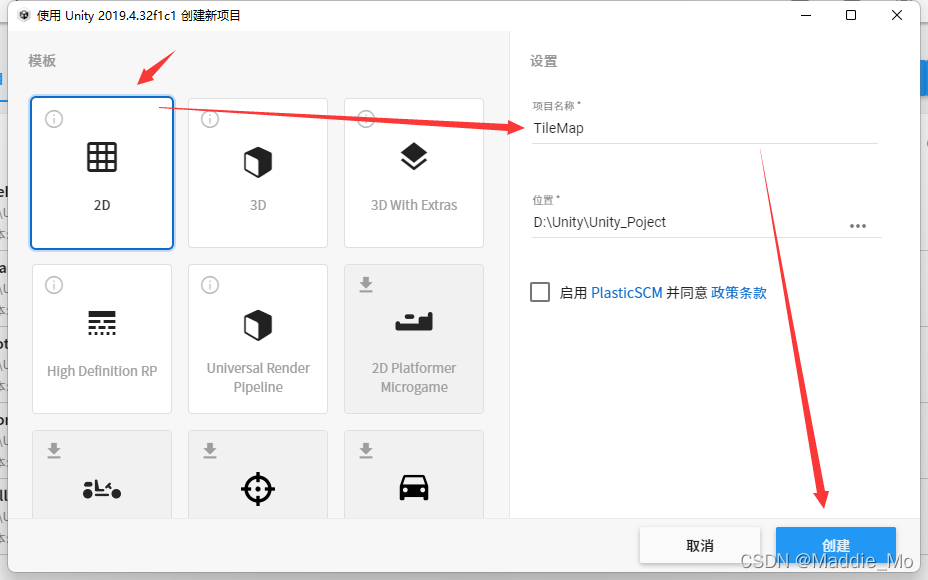
Task: Show info for the 2D template
Action: pos(54,119)
